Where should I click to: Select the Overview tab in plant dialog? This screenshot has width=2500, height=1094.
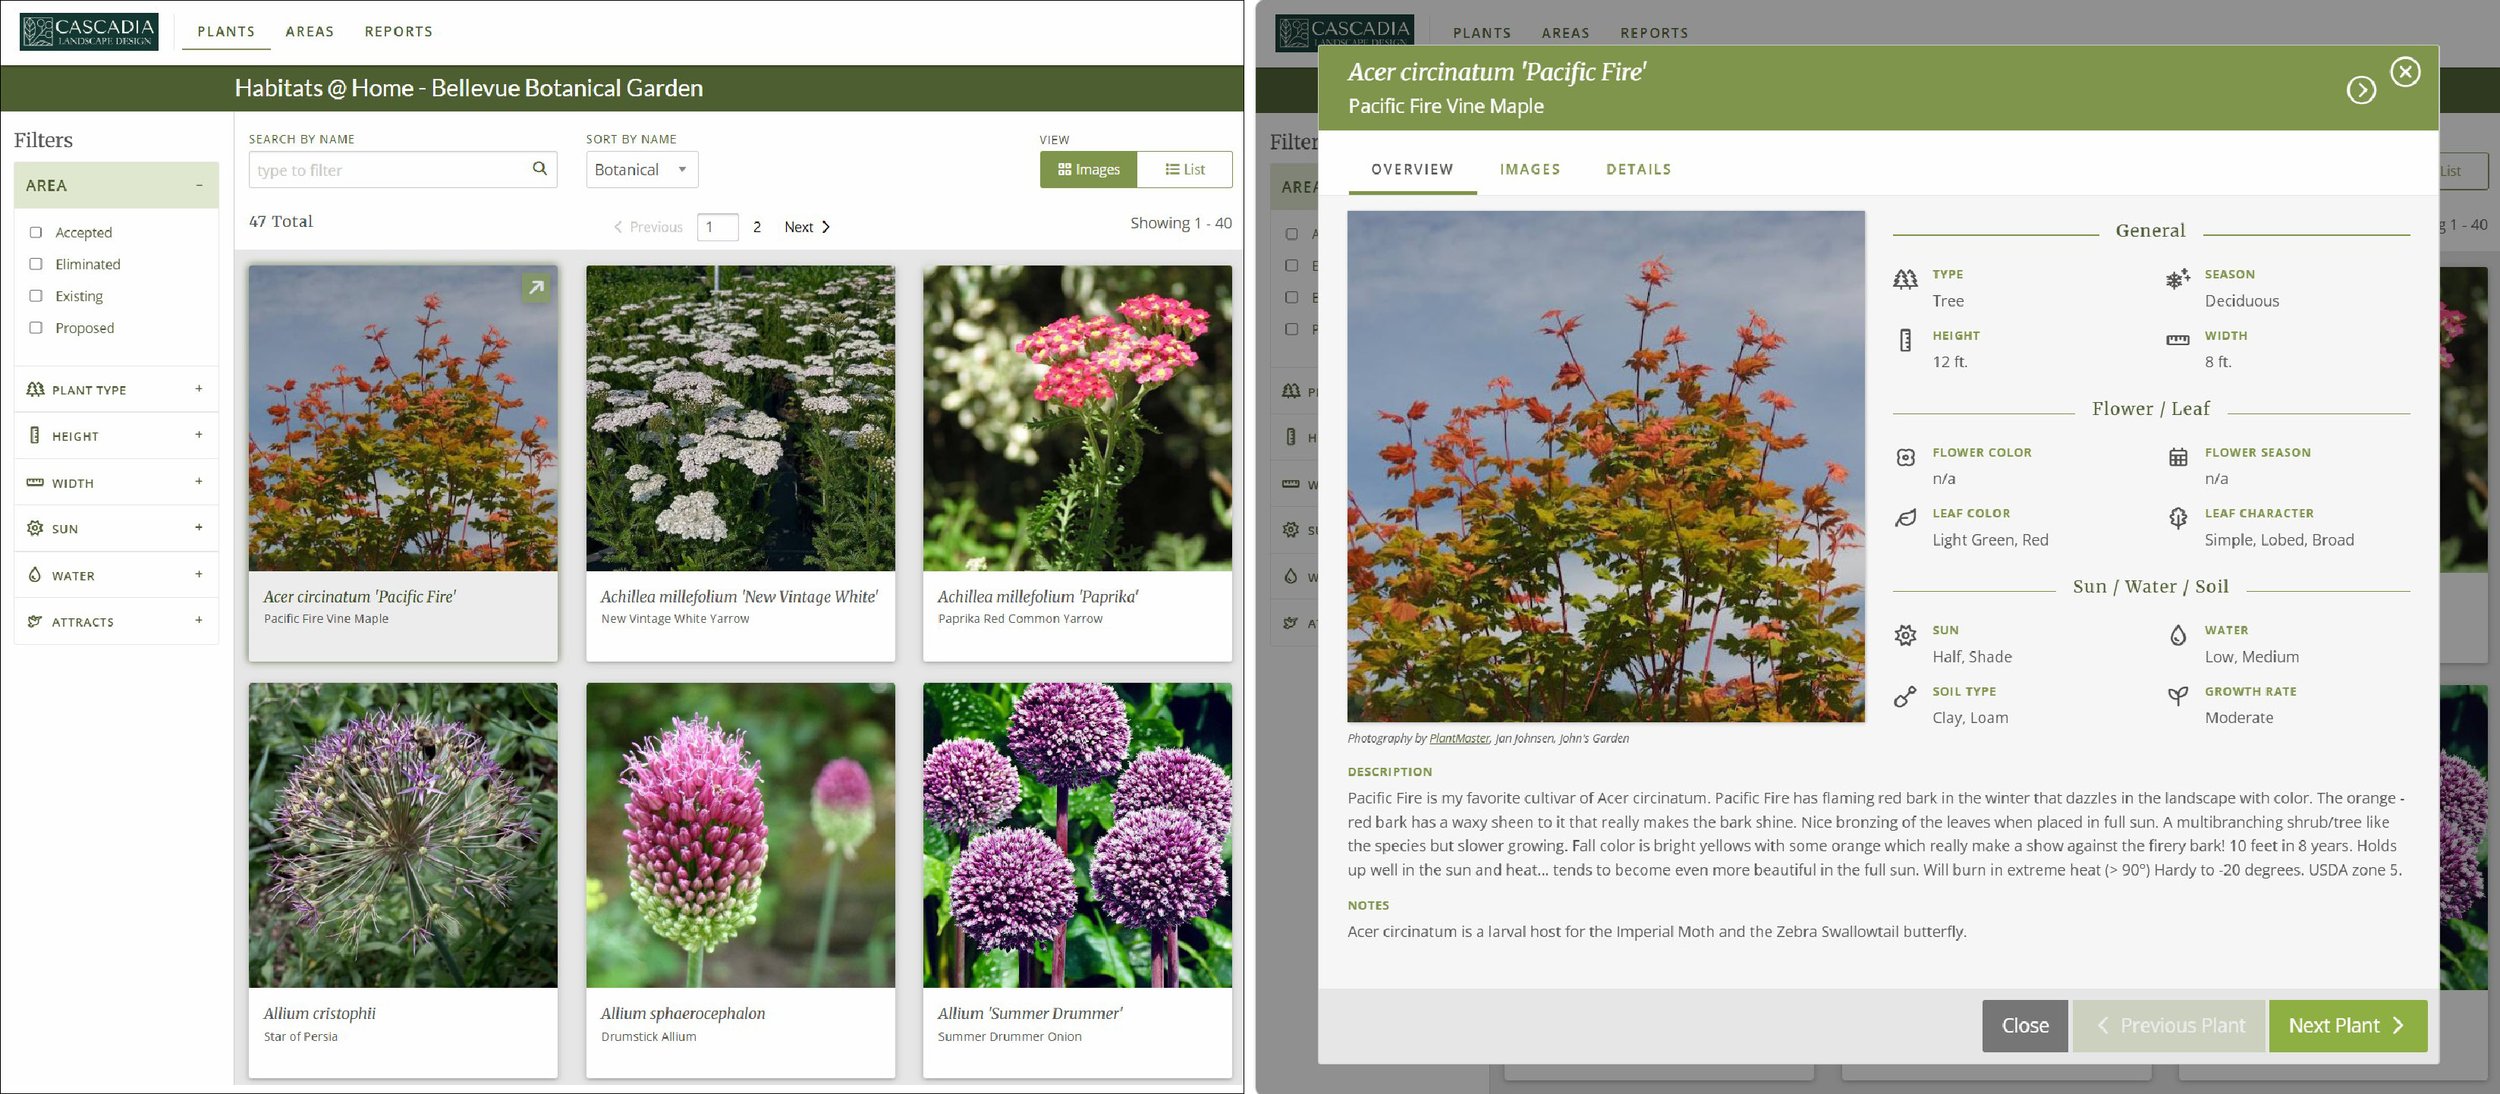[1412, 169]
